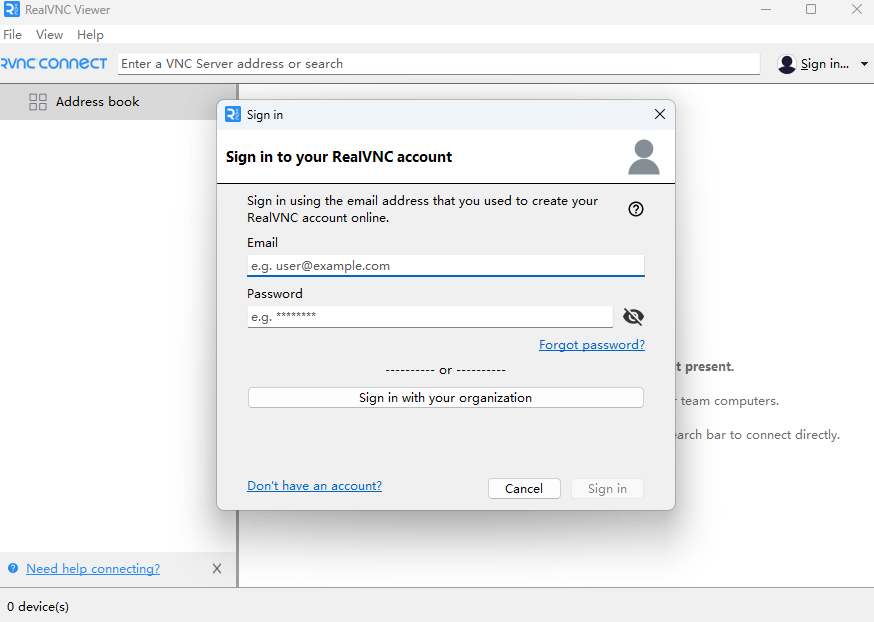Open the Help menu

pos(90,35)
